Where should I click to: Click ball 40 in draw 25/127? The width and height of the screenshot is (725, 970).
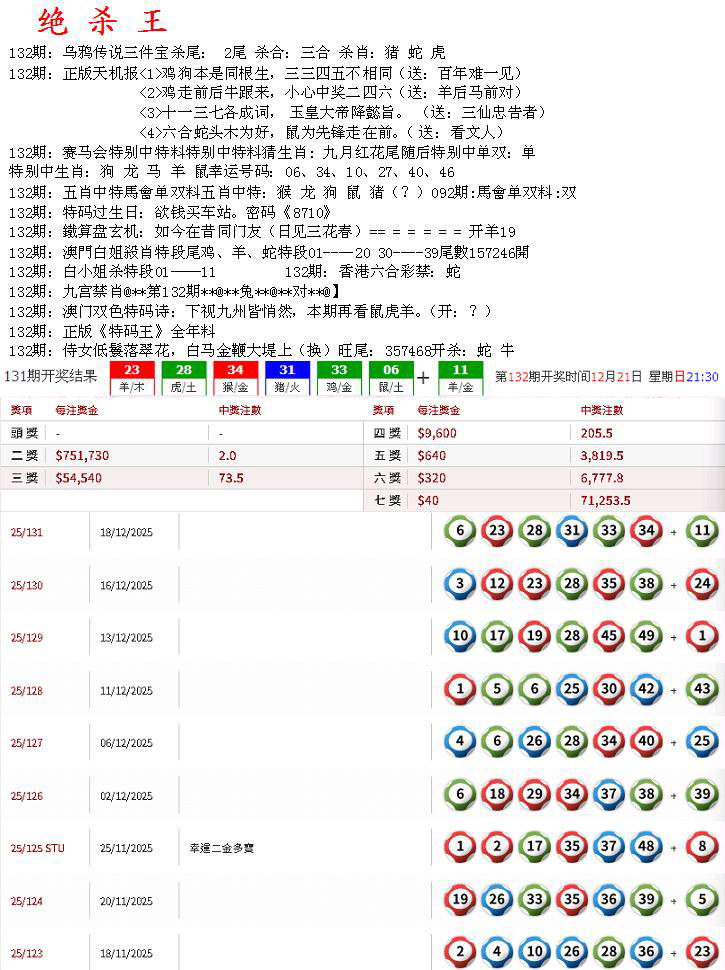coord(645,742)
